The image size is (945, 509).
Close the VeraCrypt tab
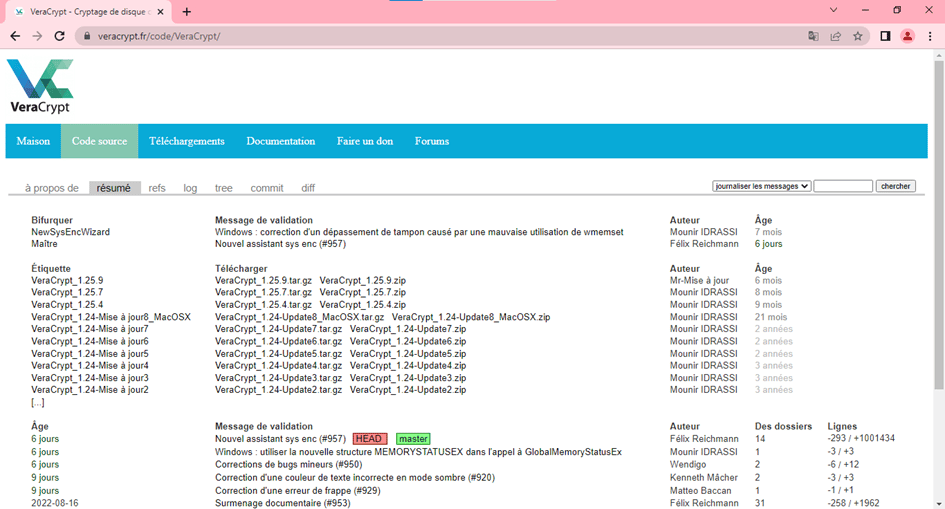pyautogui.click(x=160, y=11)
